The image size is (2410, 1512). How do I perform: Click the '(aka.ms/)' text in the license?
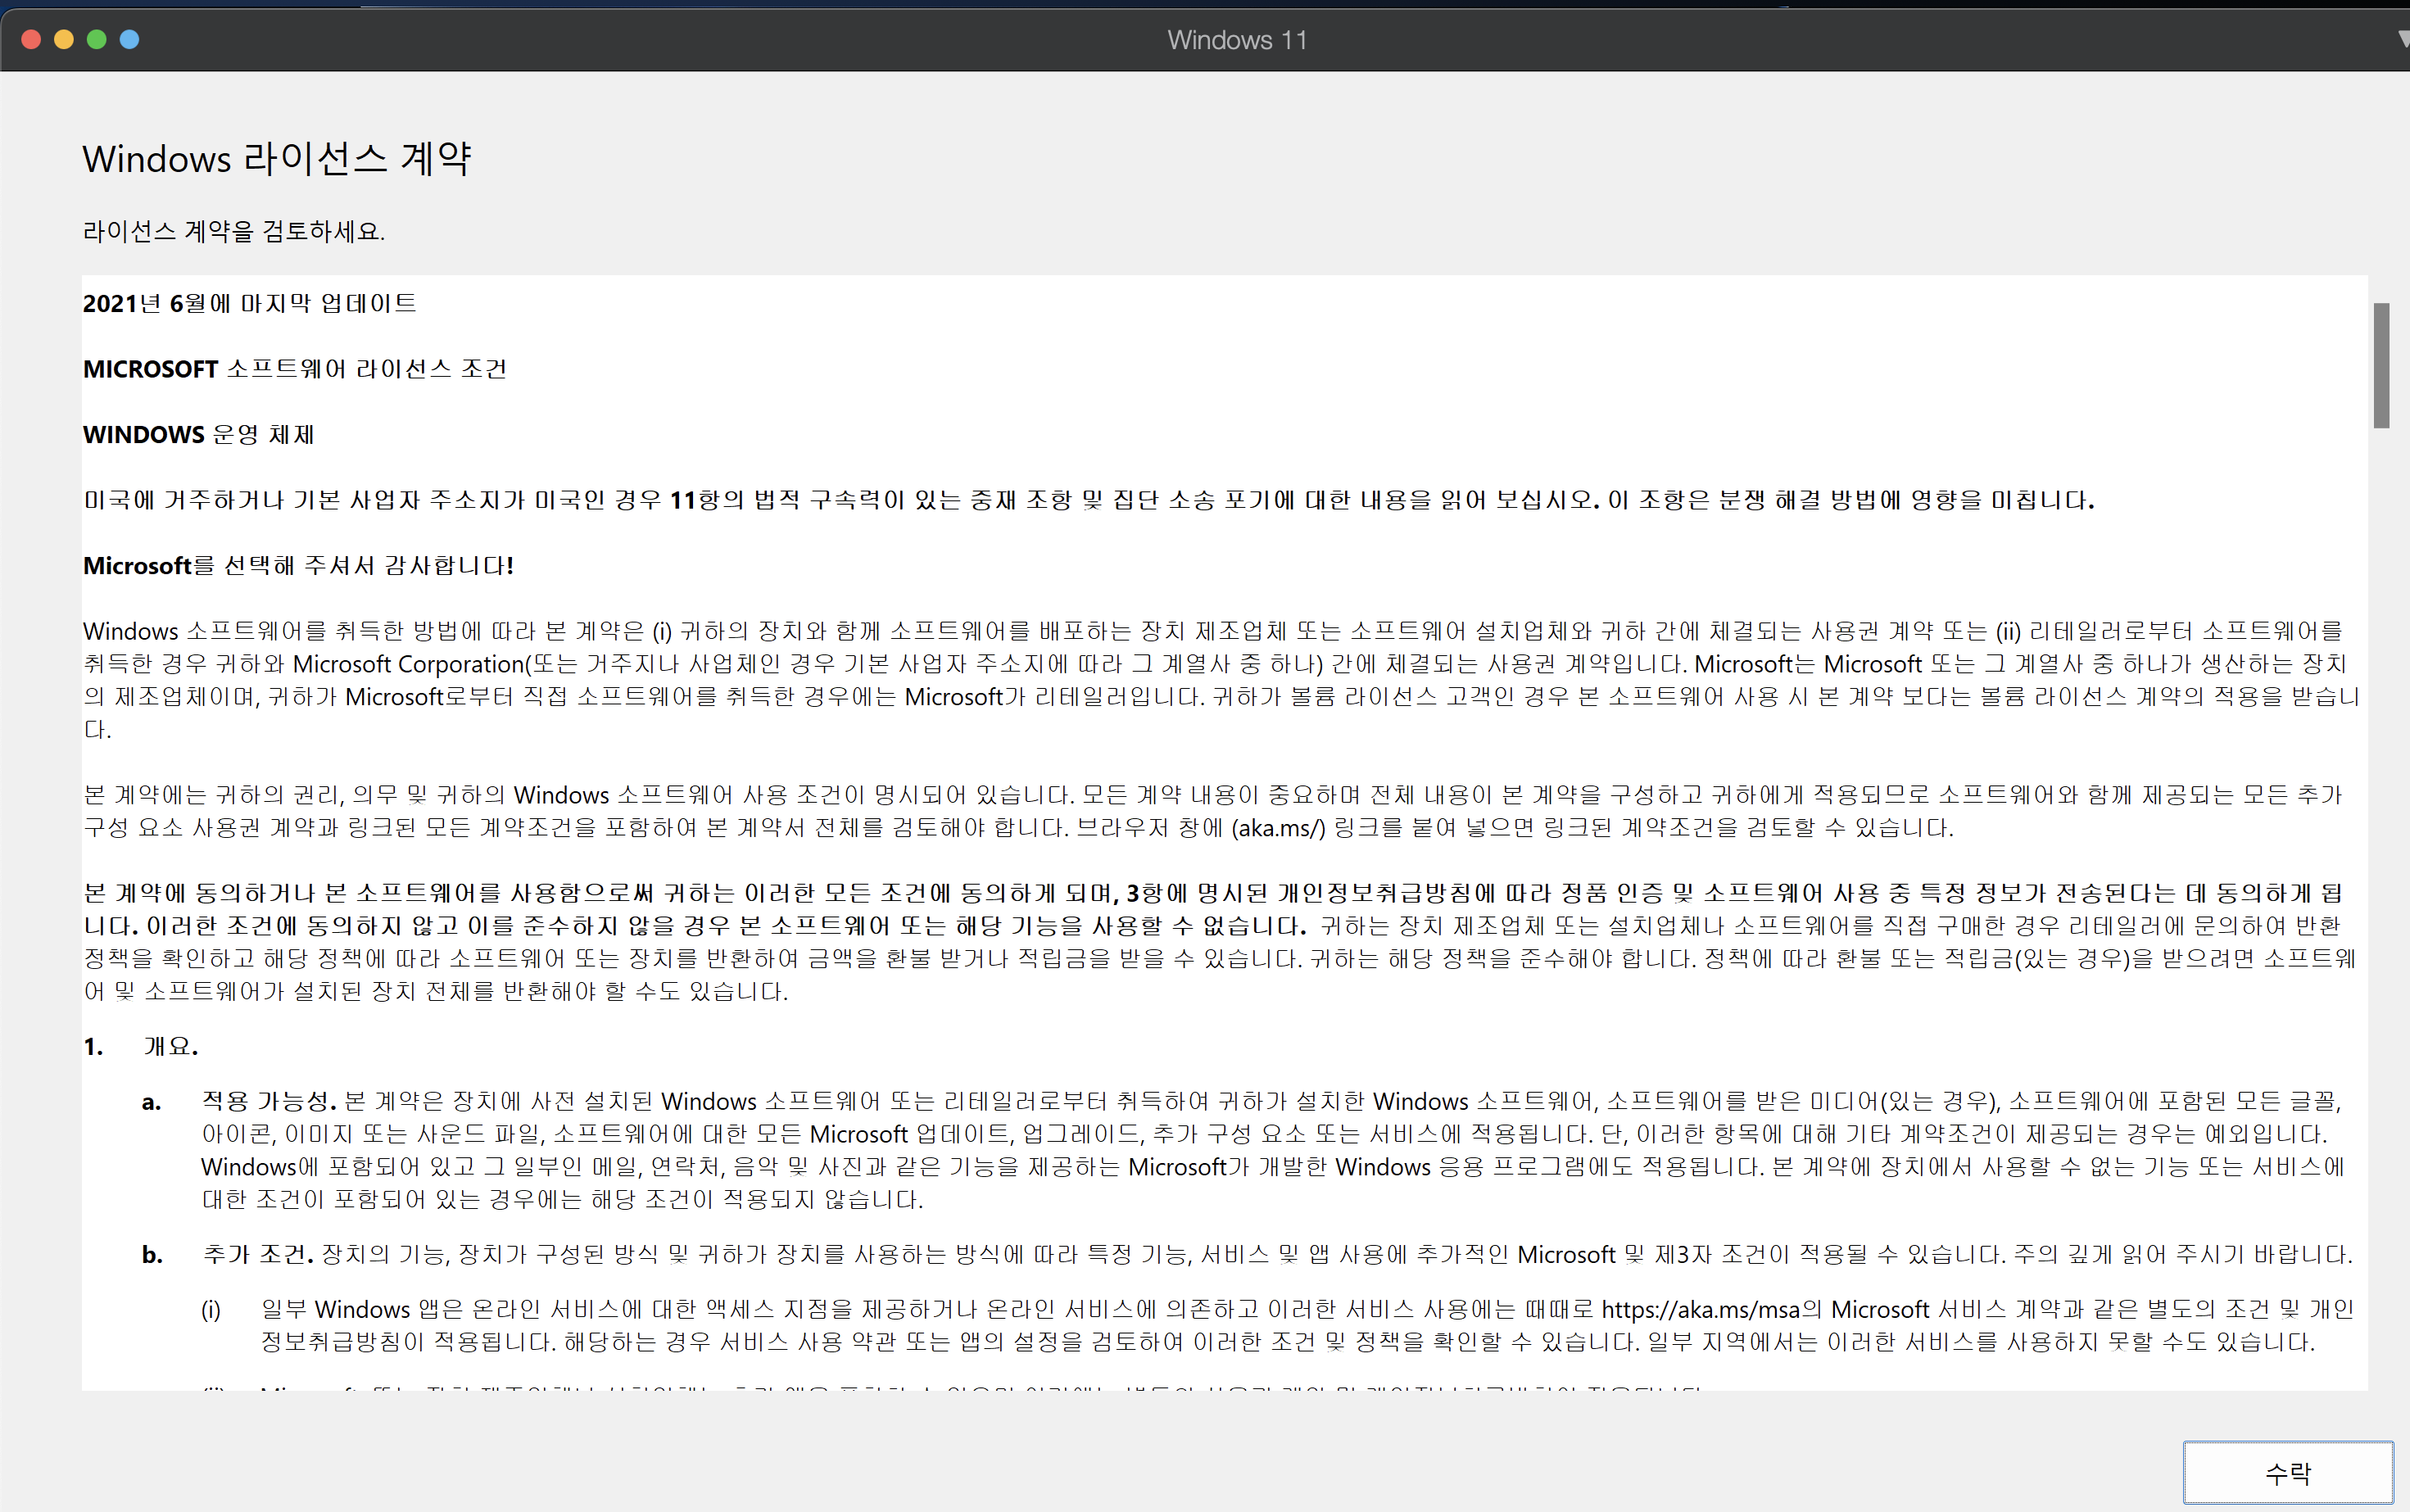[x=1278, y=828]
